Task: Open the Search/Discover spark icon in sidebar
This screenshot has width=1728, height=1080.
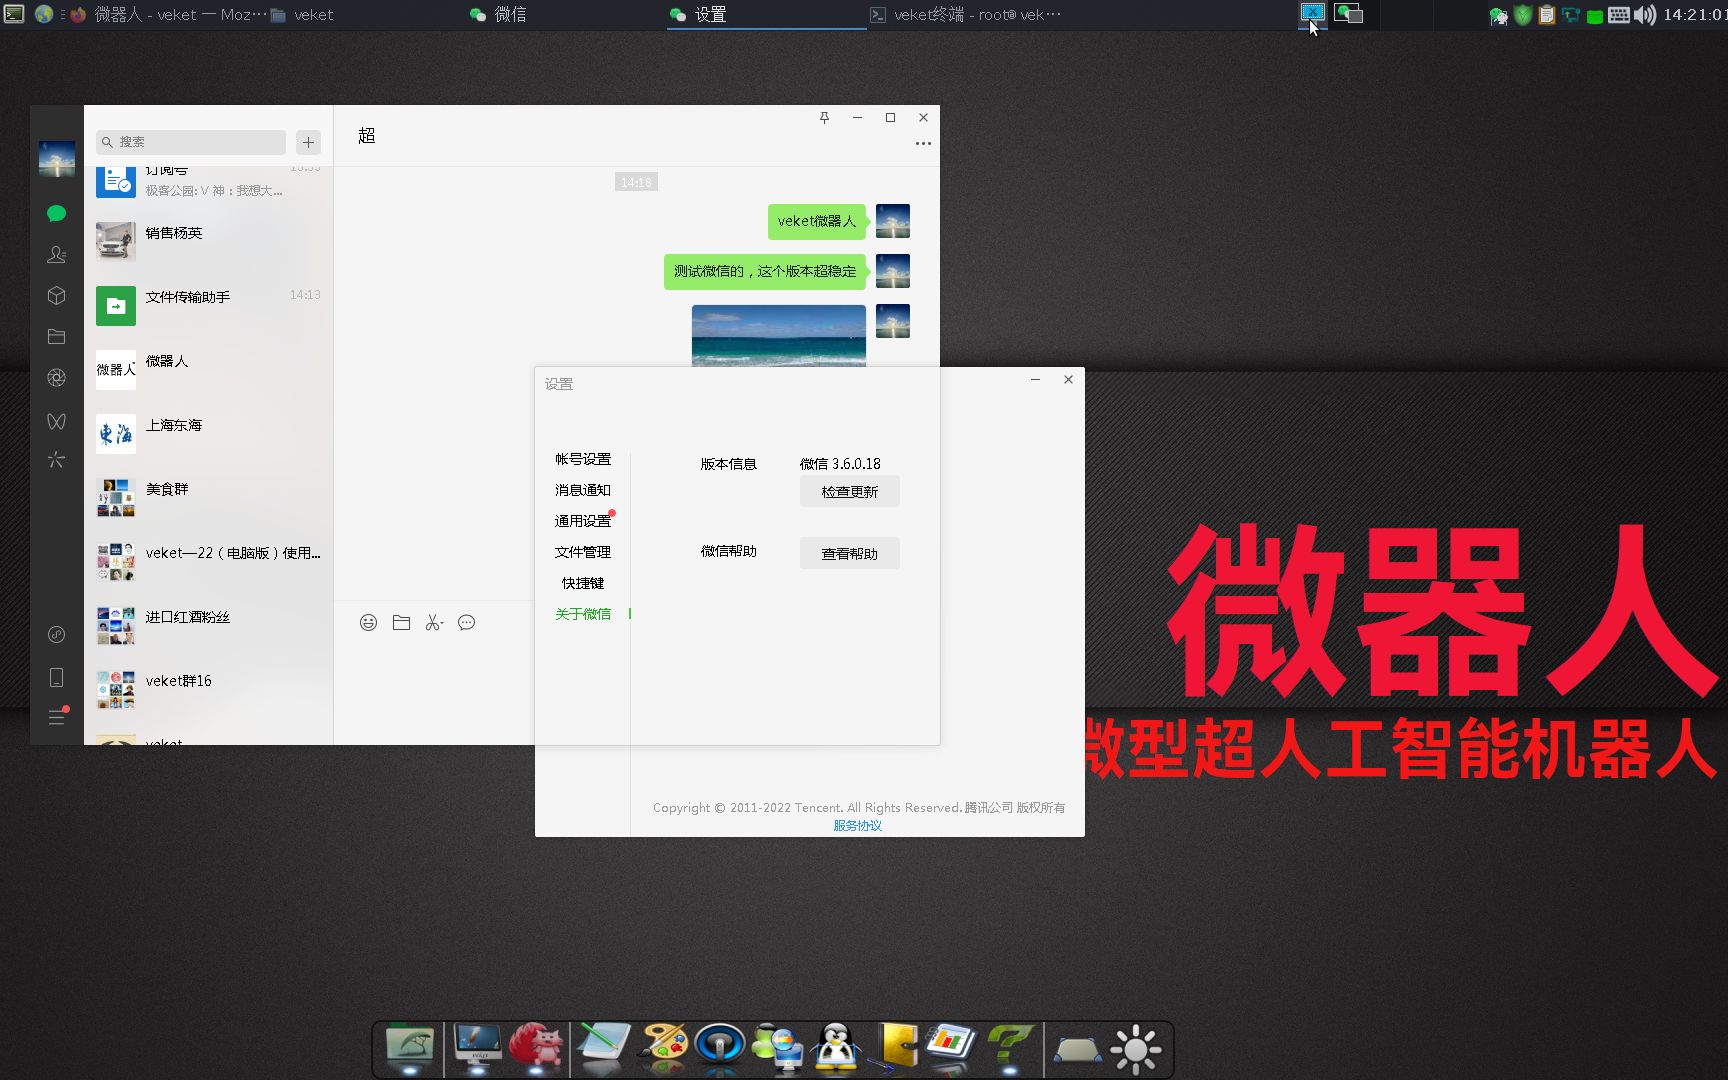Action: click(x=56, y=460)
